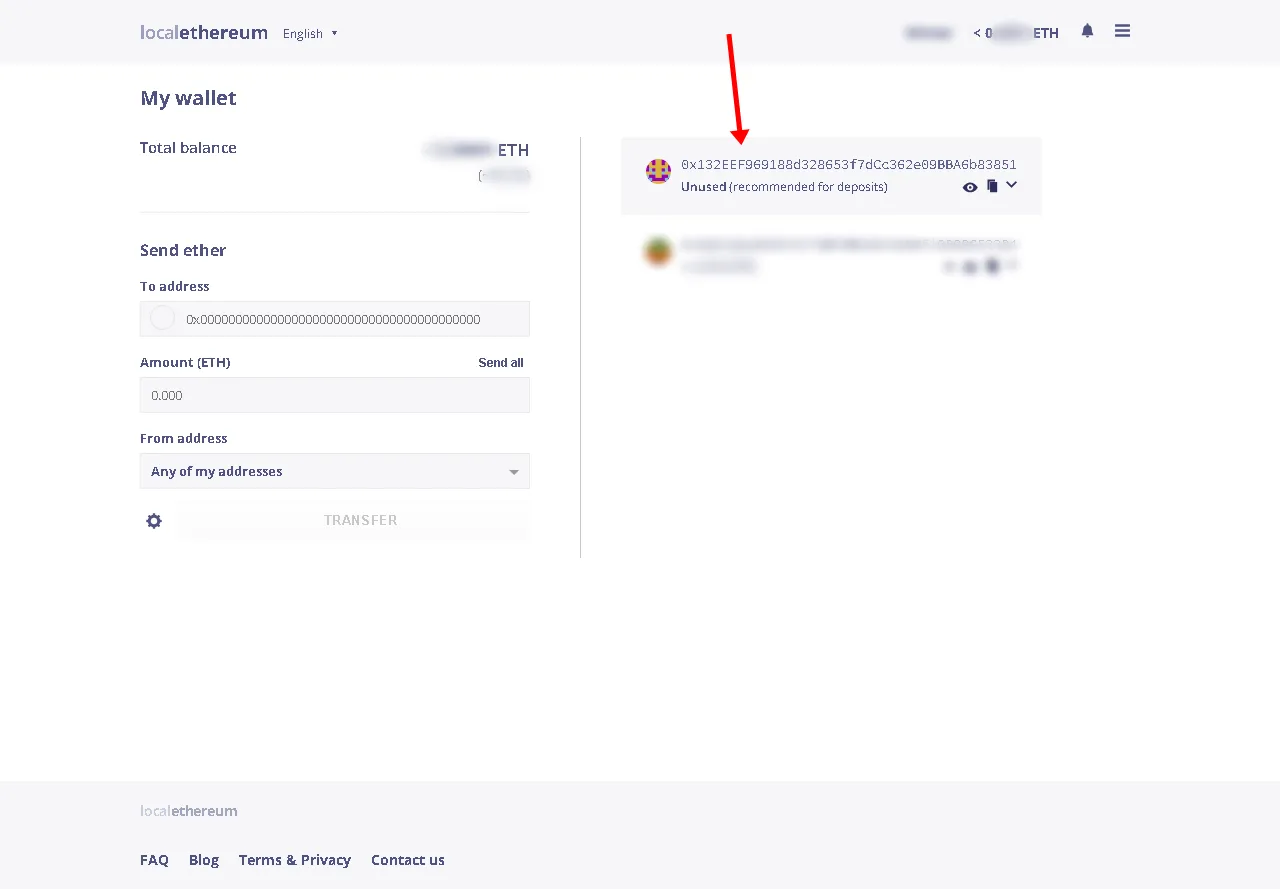Image resolution: width=1280 pixels, height=889 pixels.
Task: Click the Total balance label
Action: (188, 148)
